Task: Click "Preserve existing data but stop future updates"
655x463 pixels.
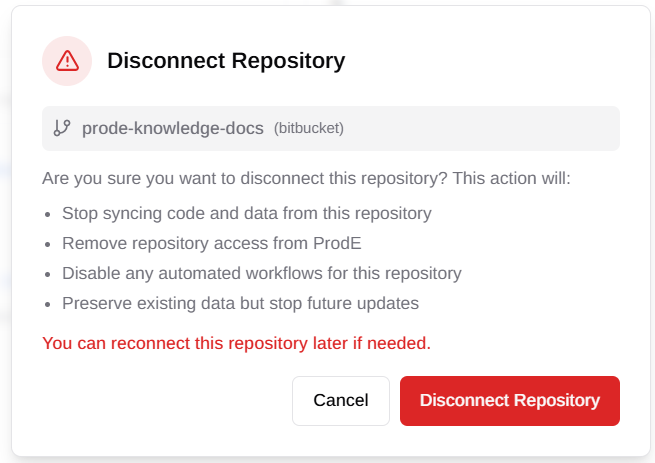Action: (x=241, y=304)
